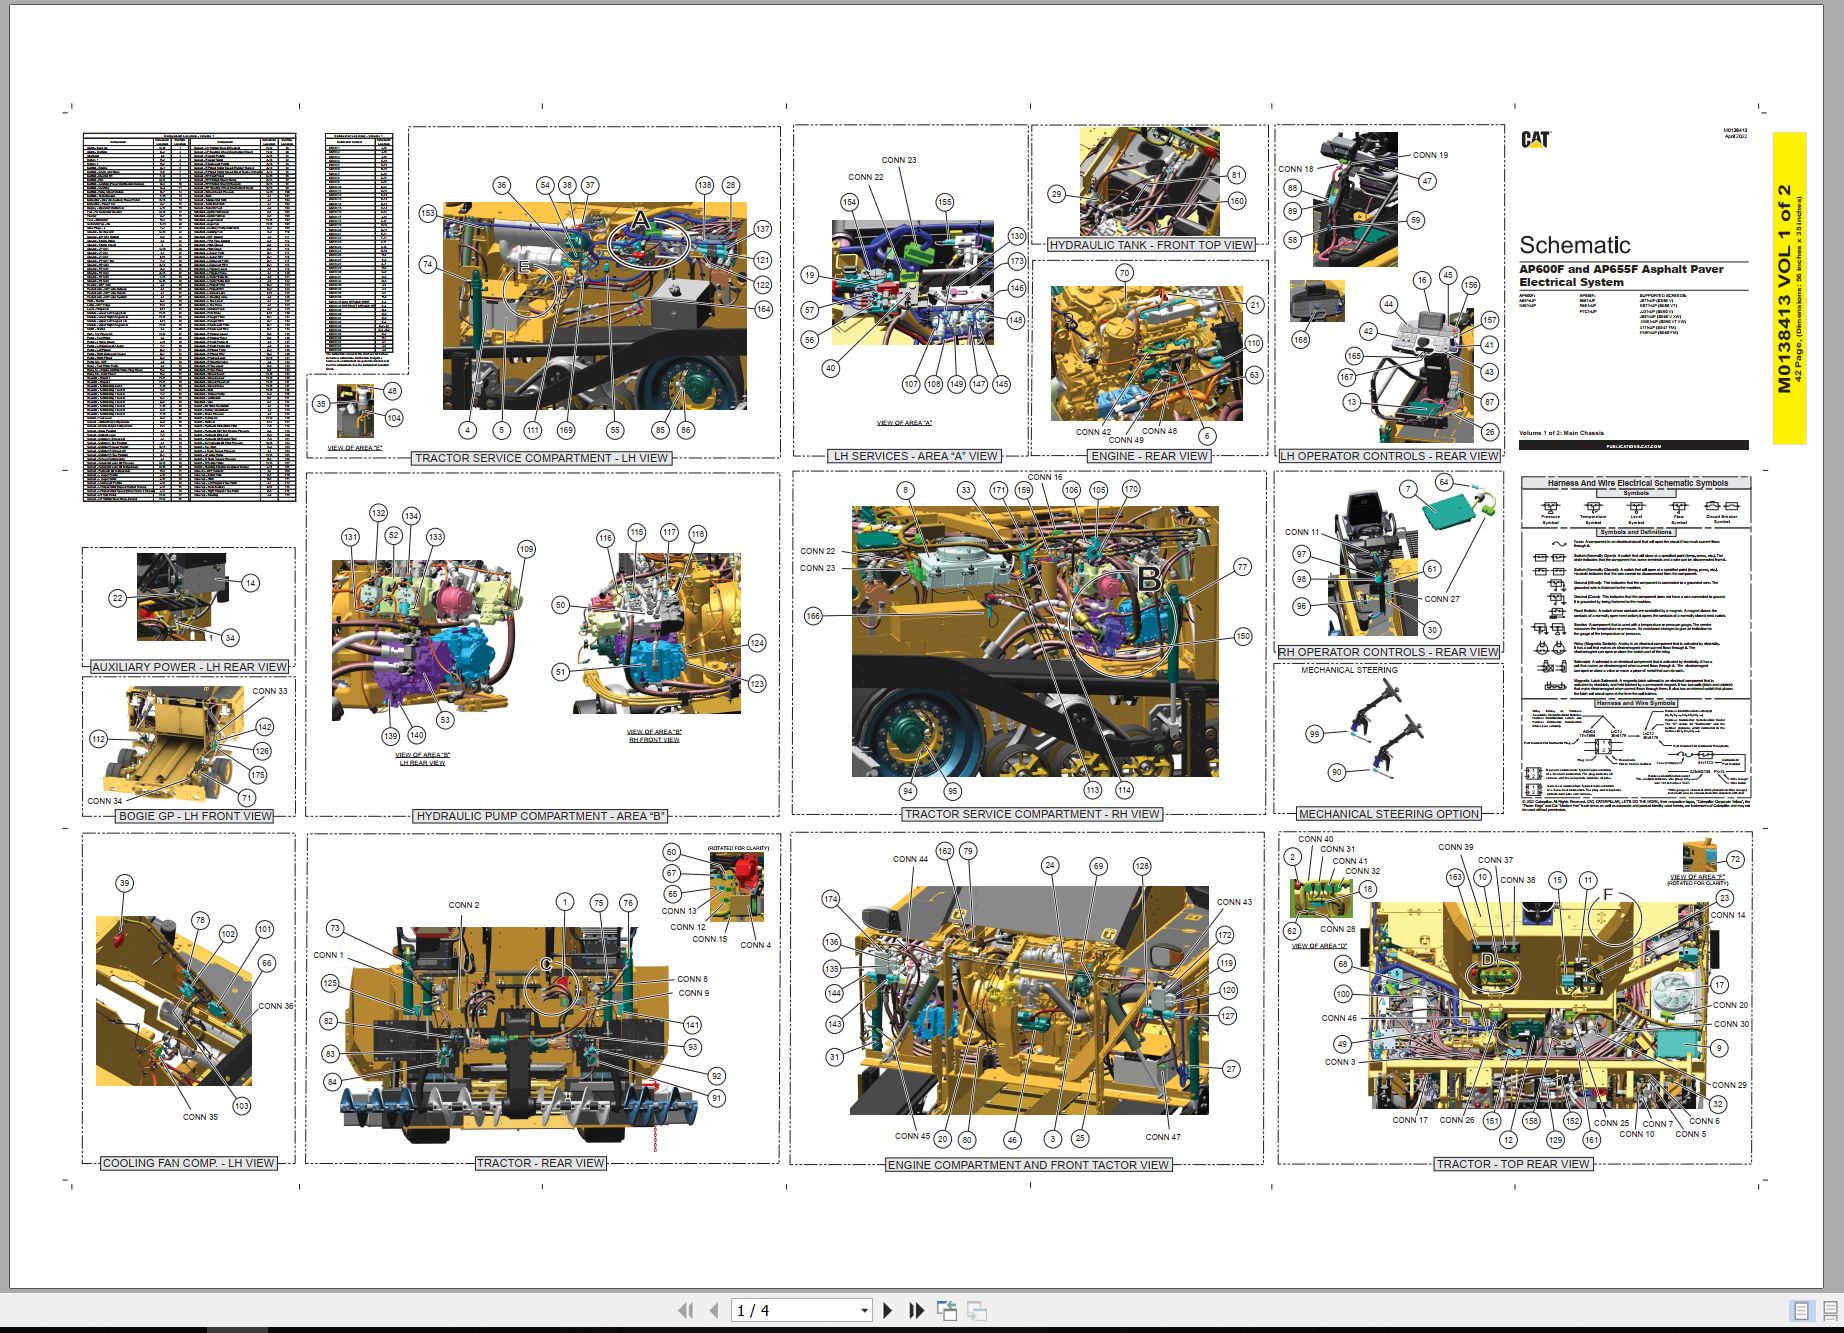Go to the first page

[x=685, y=1310]
